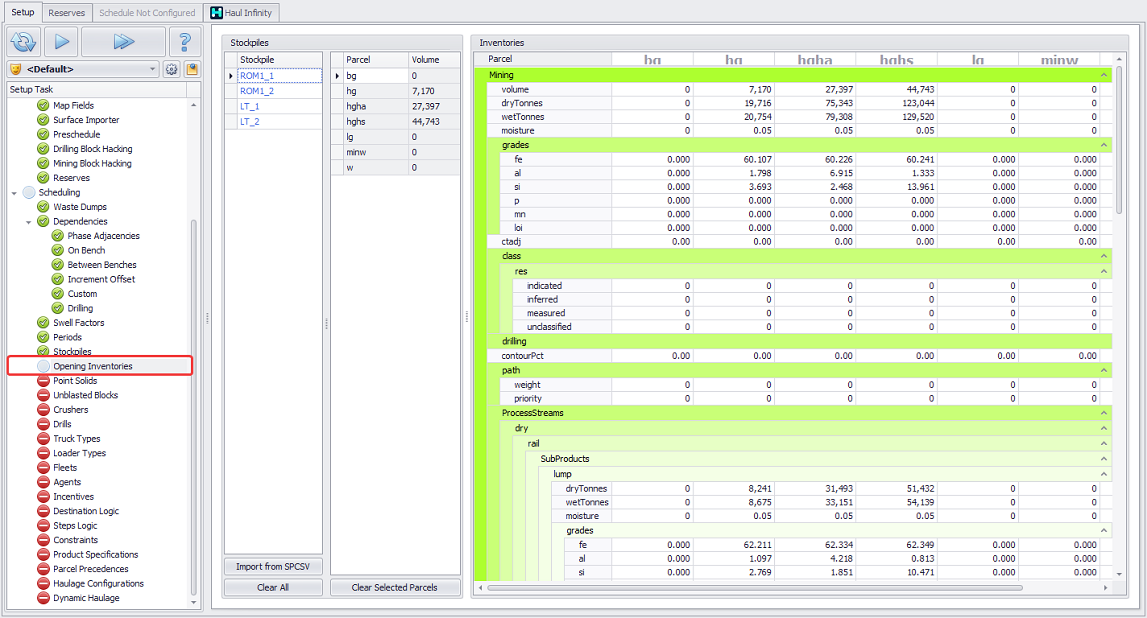Click the Import from SPCSV button
Viewport: 1147px width, 618px height.
coord(273,567)
